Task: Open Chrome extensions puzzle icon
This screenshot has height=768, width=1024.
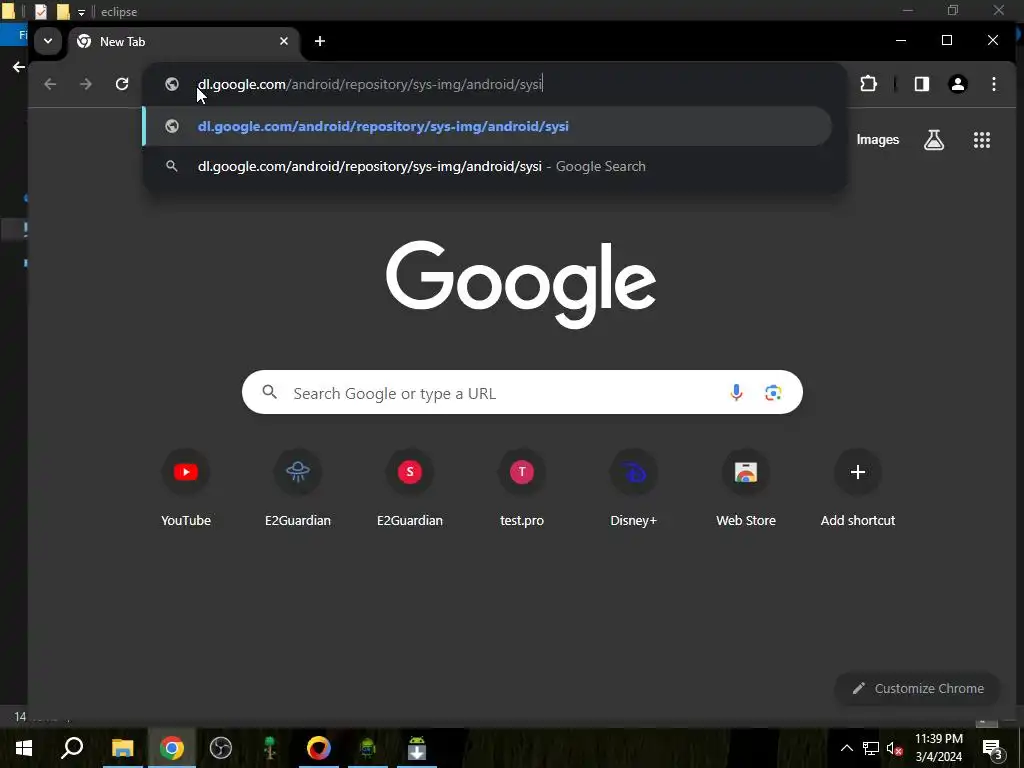Action: click(868, 84)
